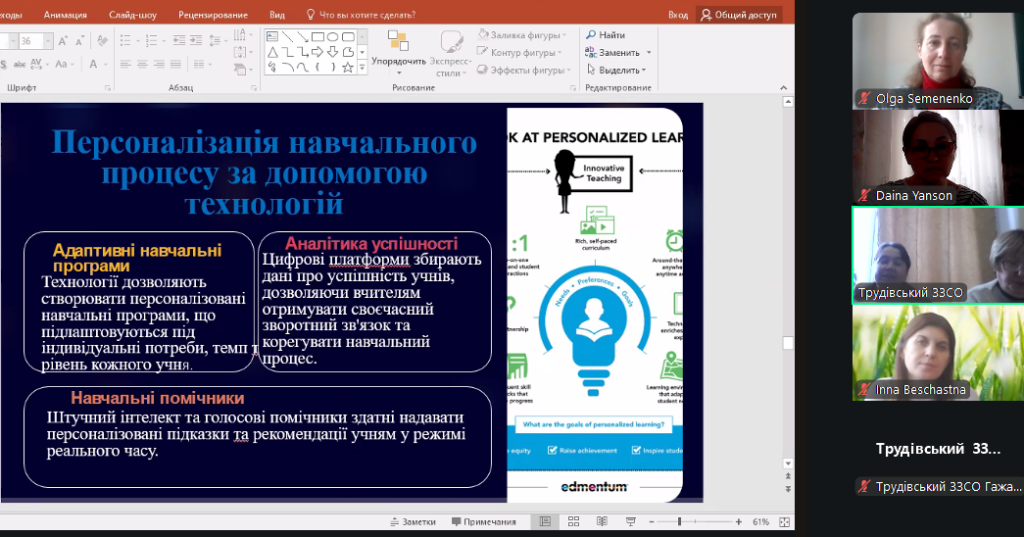This screenshot has height=537, width=1024.
Task: Click the Find (Найти) magnifier icon
Action: coord(589,36)
